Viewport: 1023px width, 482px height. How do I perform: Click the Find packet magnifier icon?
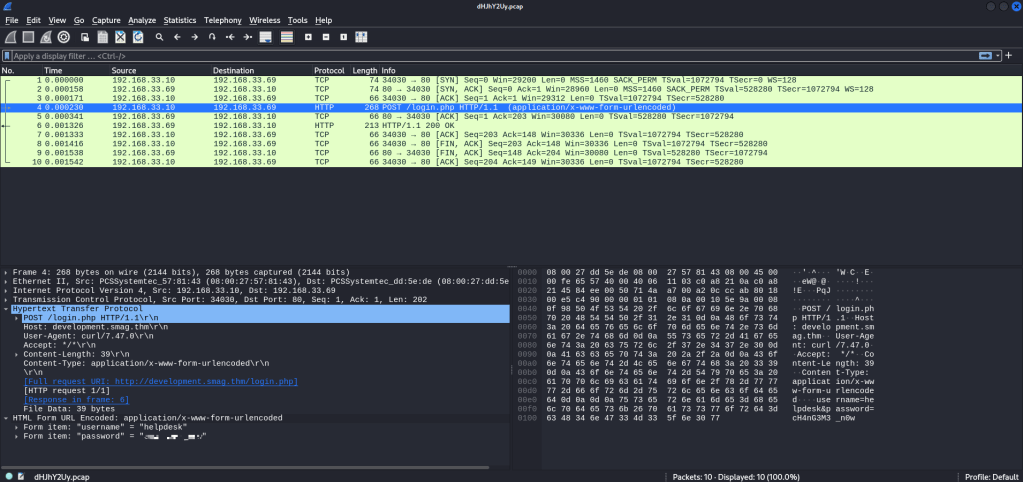(x=159, y=37)
